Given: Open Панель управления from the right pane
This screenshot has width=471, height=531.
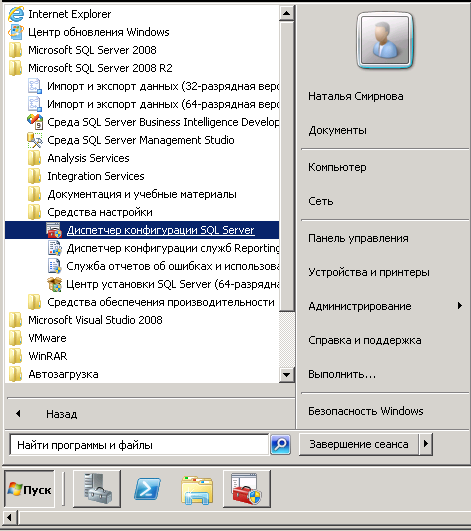Looking at the screenshot, I should 358,238.
